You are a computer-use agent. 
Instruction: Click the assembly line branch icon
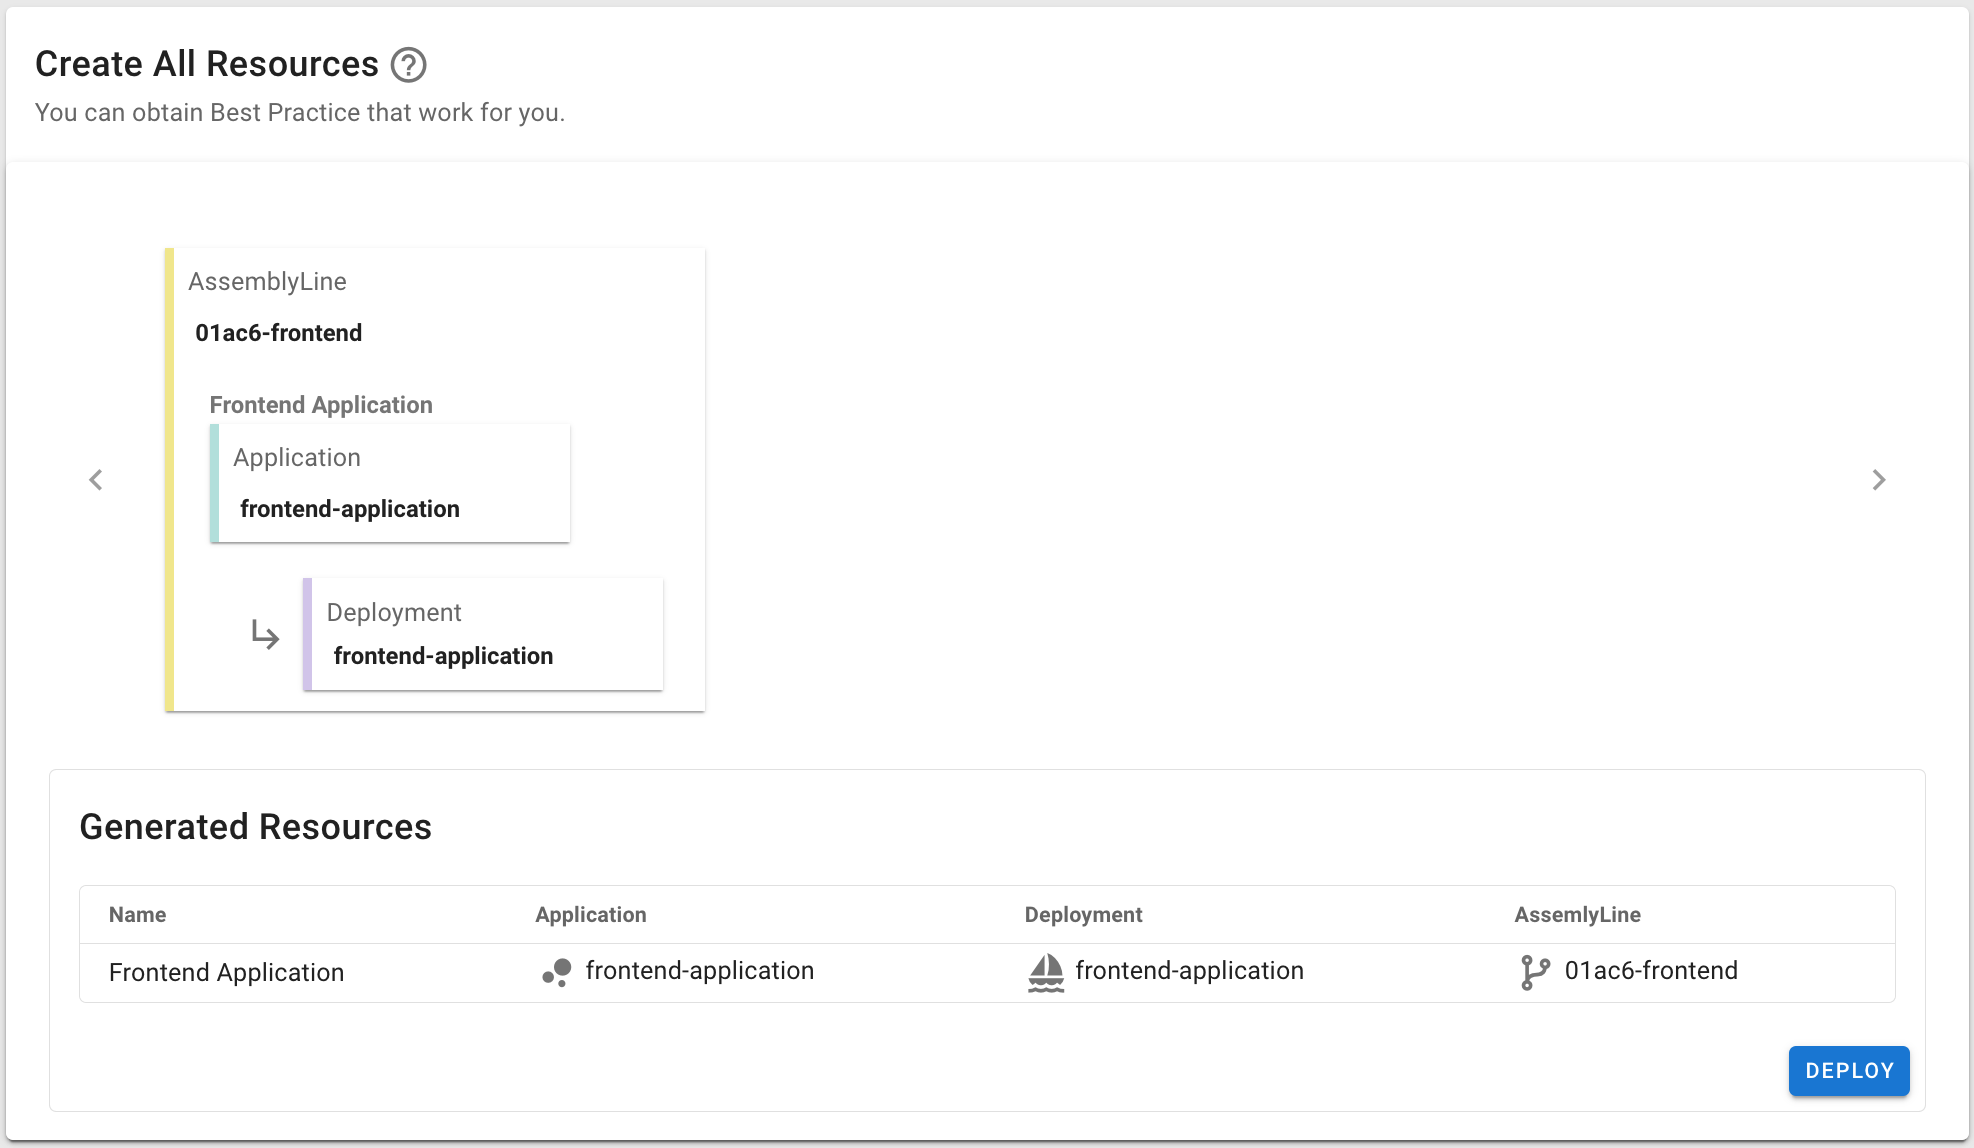1535,972
